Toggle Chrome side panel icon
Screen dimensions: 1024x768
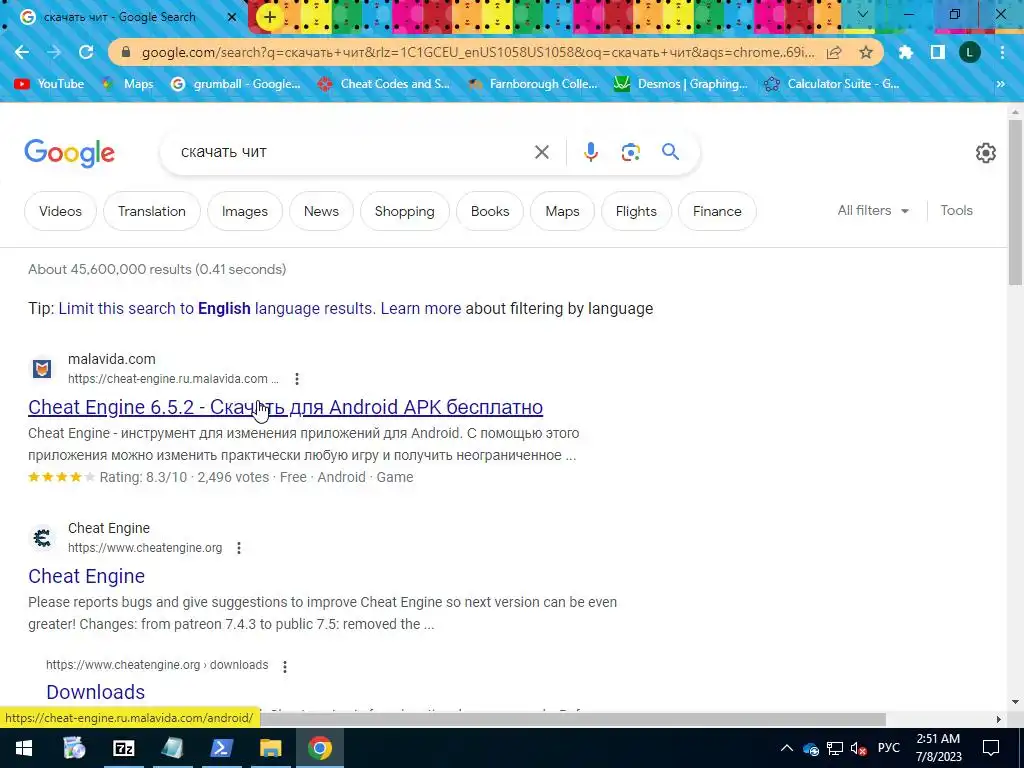[x=938, y=52]
